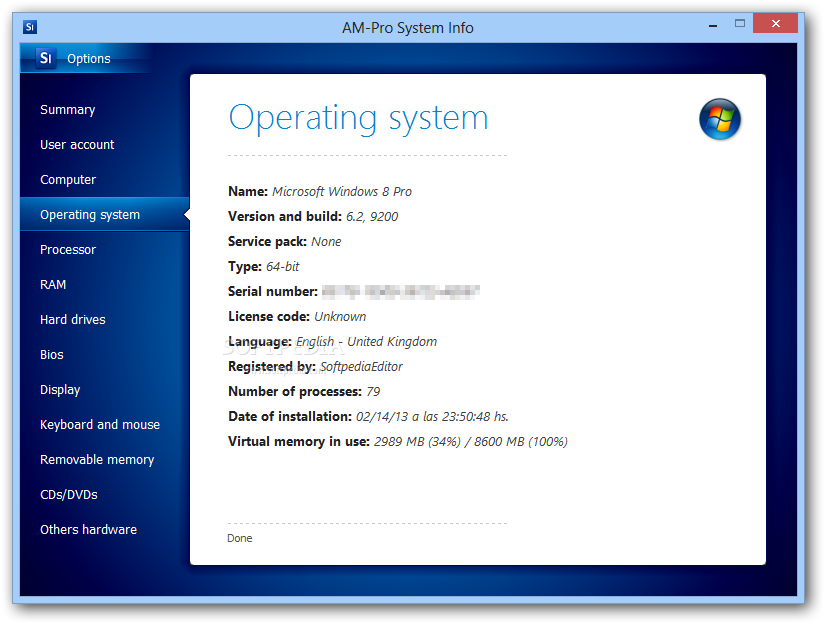View Removable memory section
Image resolution: width=825 pixels, height=624 pixels.
[97, 459]
